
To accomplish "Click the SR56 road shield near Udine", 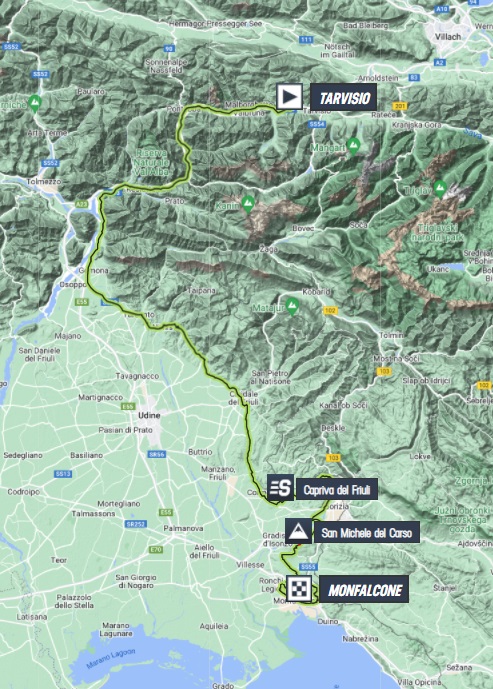I will pos(156,454).
